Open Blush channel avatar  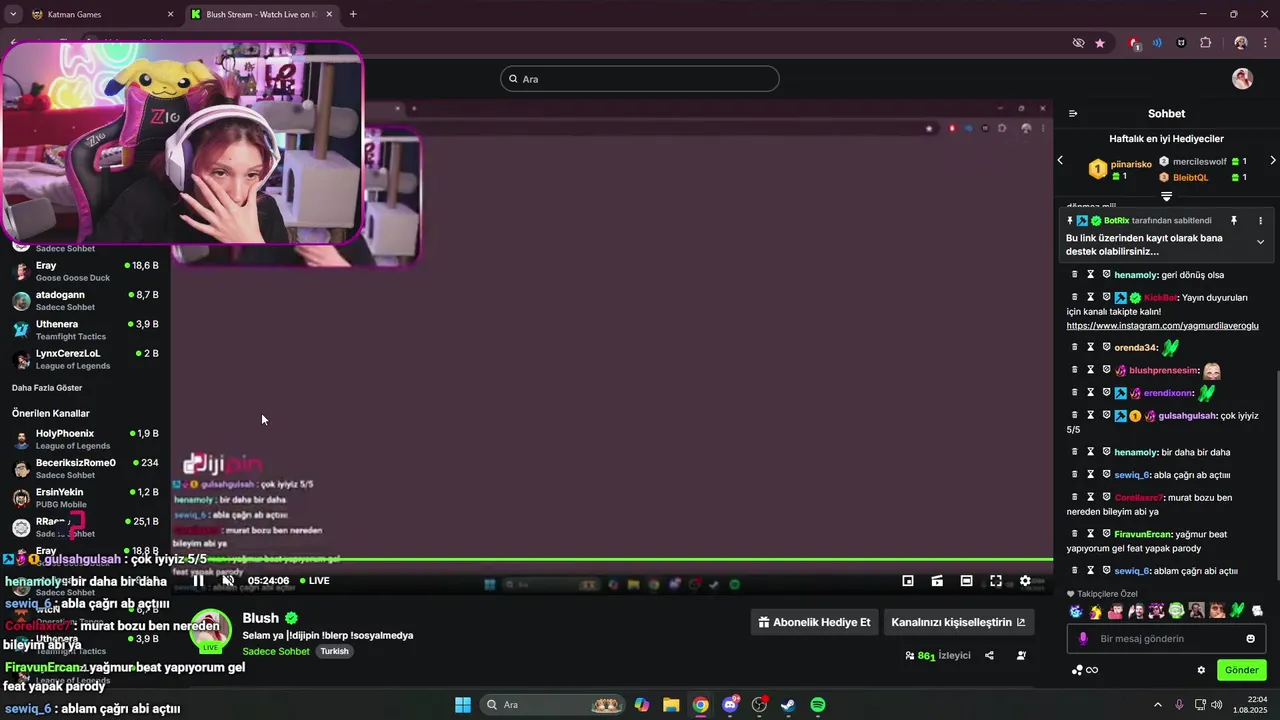tap(211, 630)
